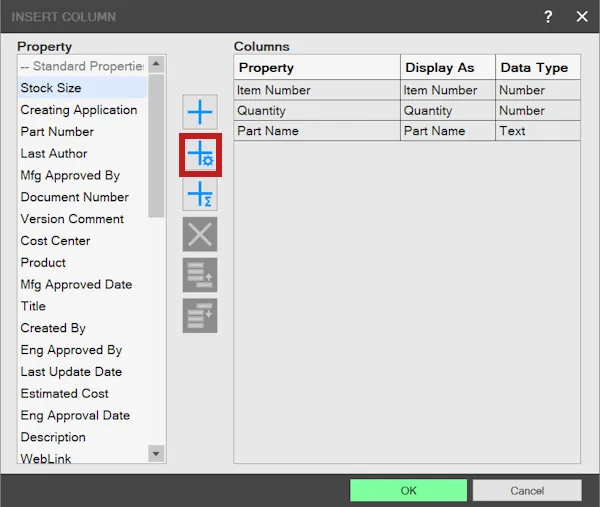This screenshot has height=507, width=600.
Task: Click the move column down icon
Action: coord(200,316)
